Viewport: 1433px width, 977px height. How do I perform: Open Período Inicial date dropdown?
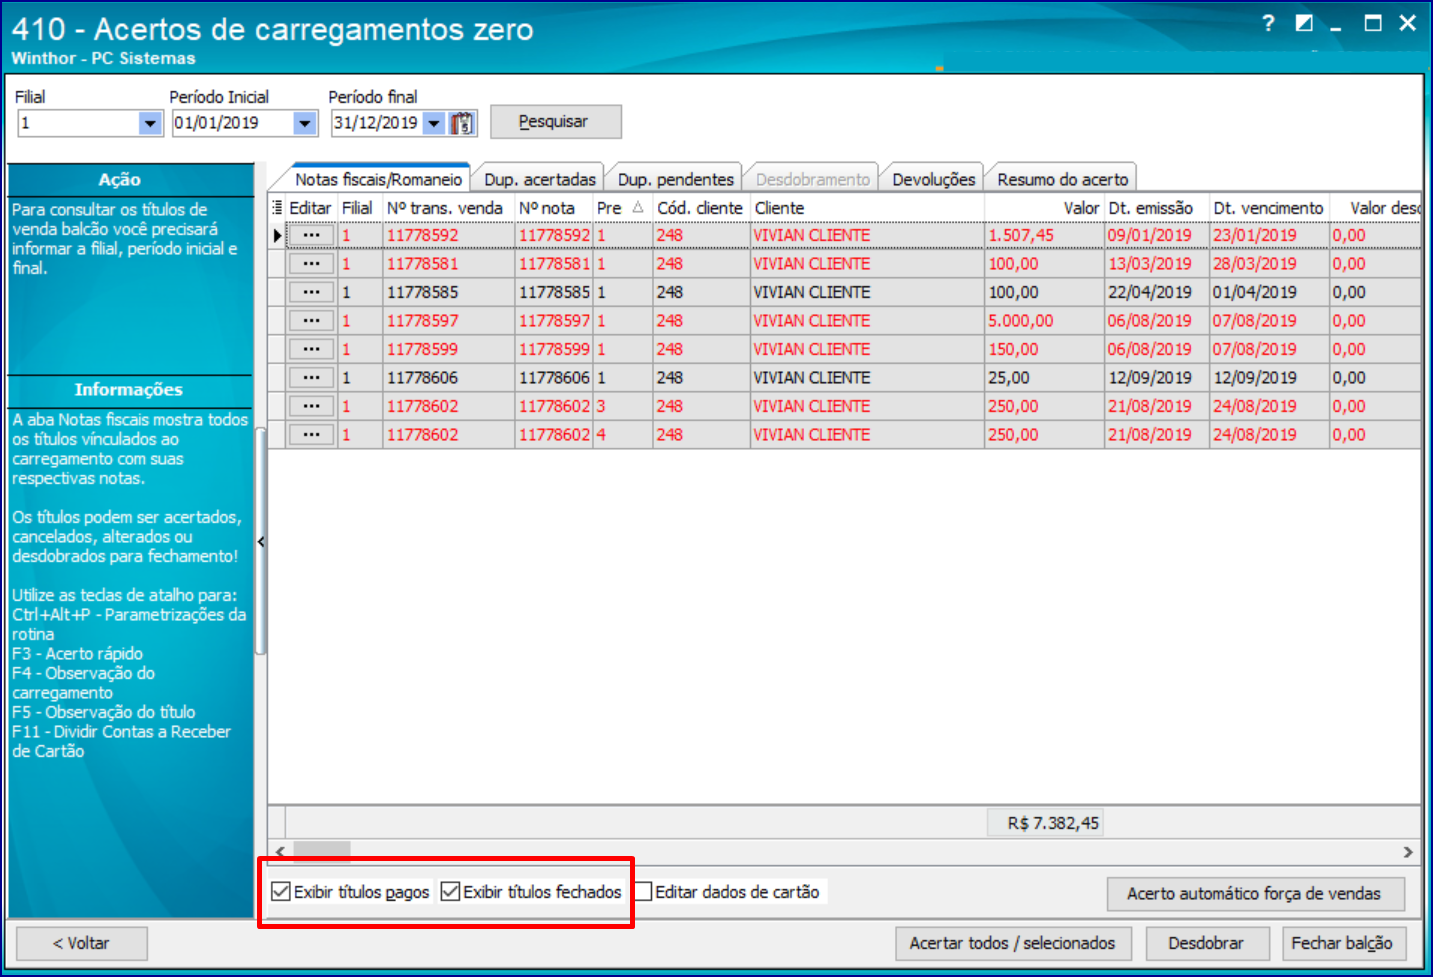[x=305, y=123]
